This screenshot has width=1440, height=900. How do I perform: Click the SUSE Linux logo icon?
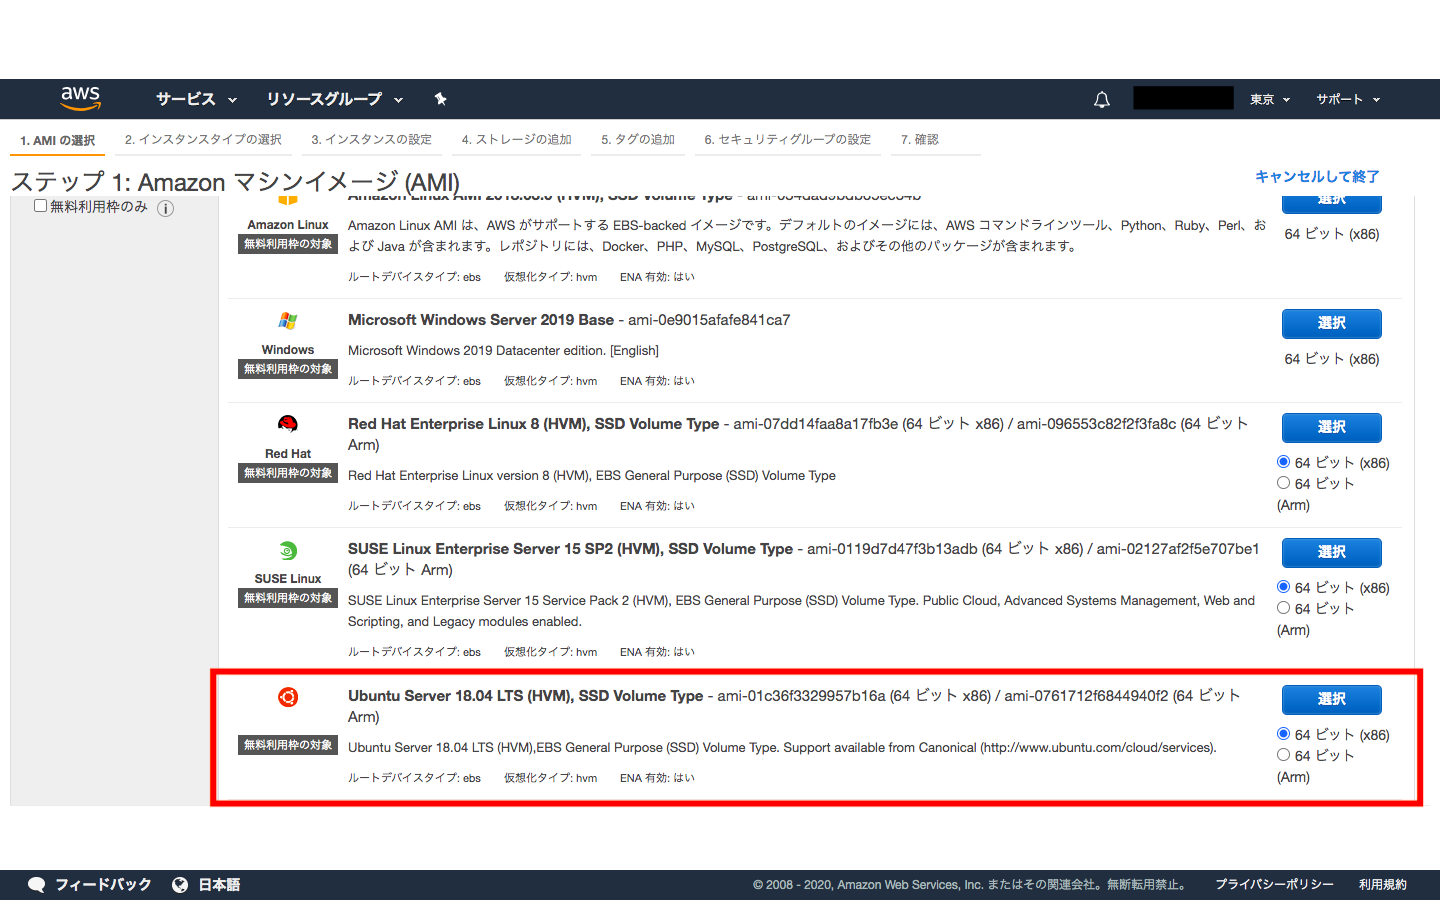point(288,550)
